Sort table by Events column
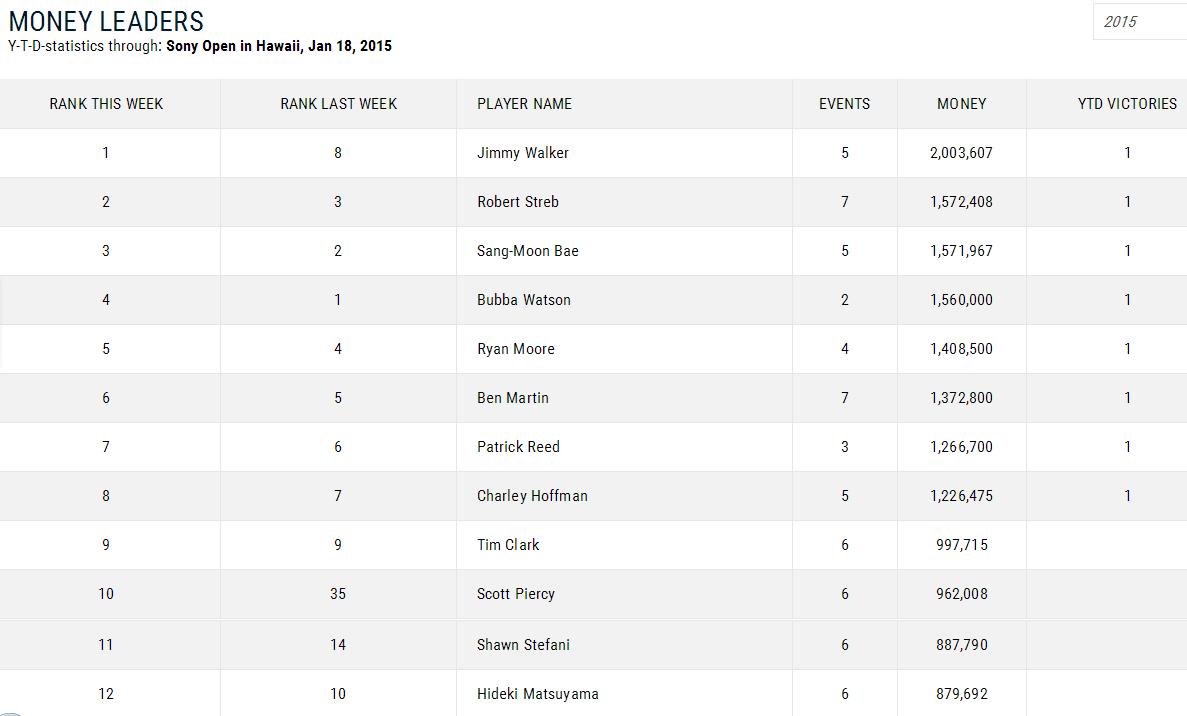This screenshot has height=716, width=1187. point(844,104)
